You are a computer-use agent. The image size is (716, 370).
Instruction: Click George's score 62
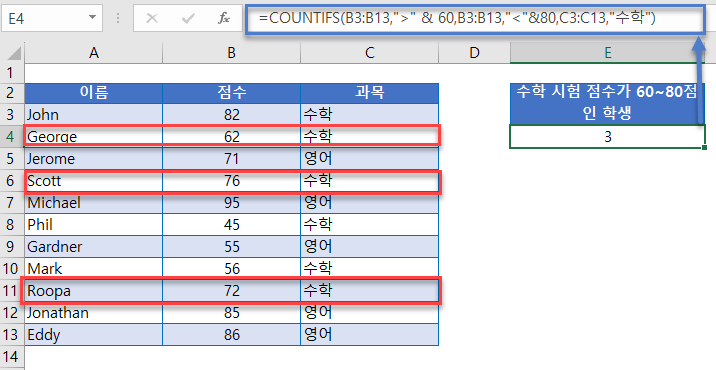click(232, 137)
